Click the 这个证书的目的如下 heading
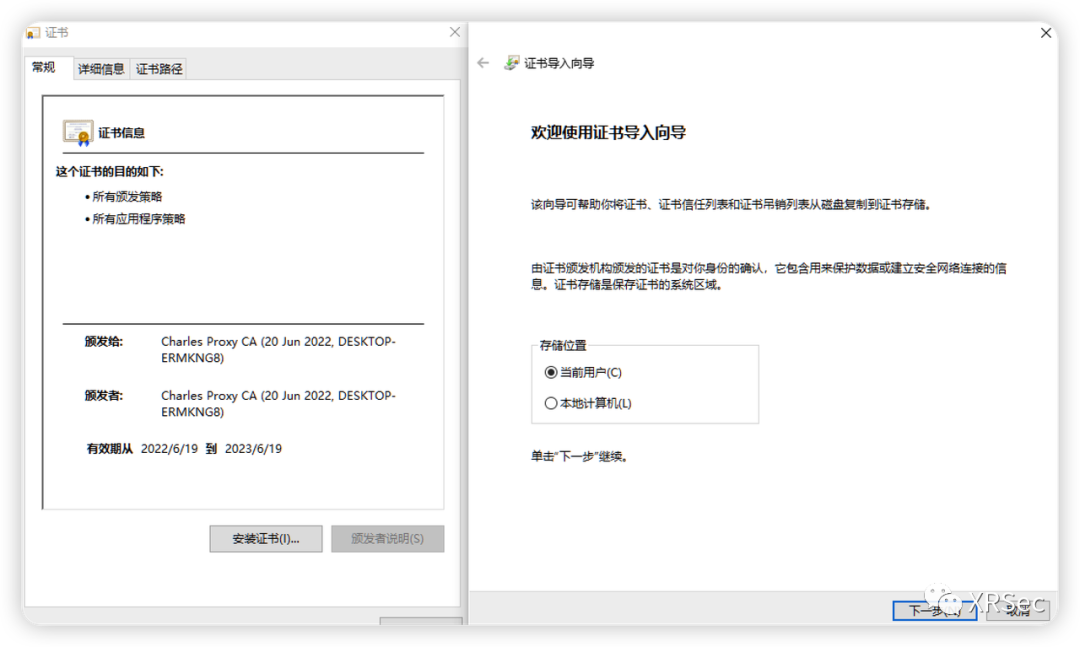Screen dimensions: 1080x647 click(110, 172)
